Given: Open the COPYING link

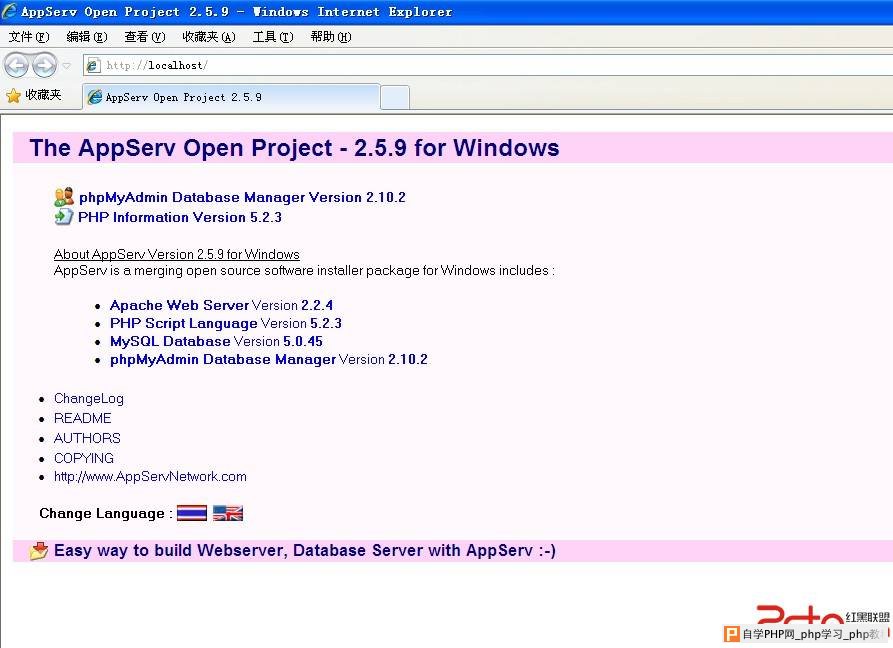Looking at the screenshot, I should 84,458.
